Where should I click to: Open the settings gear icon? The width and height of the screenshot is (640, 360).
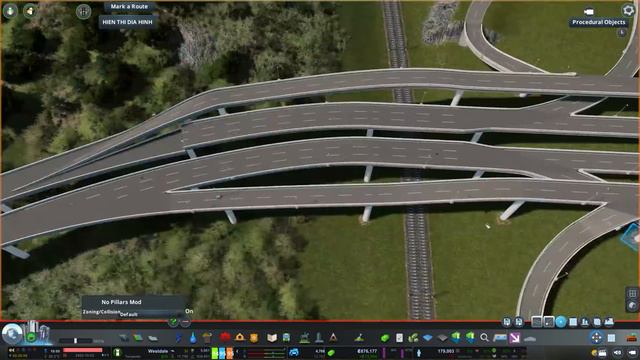point(628,10)
